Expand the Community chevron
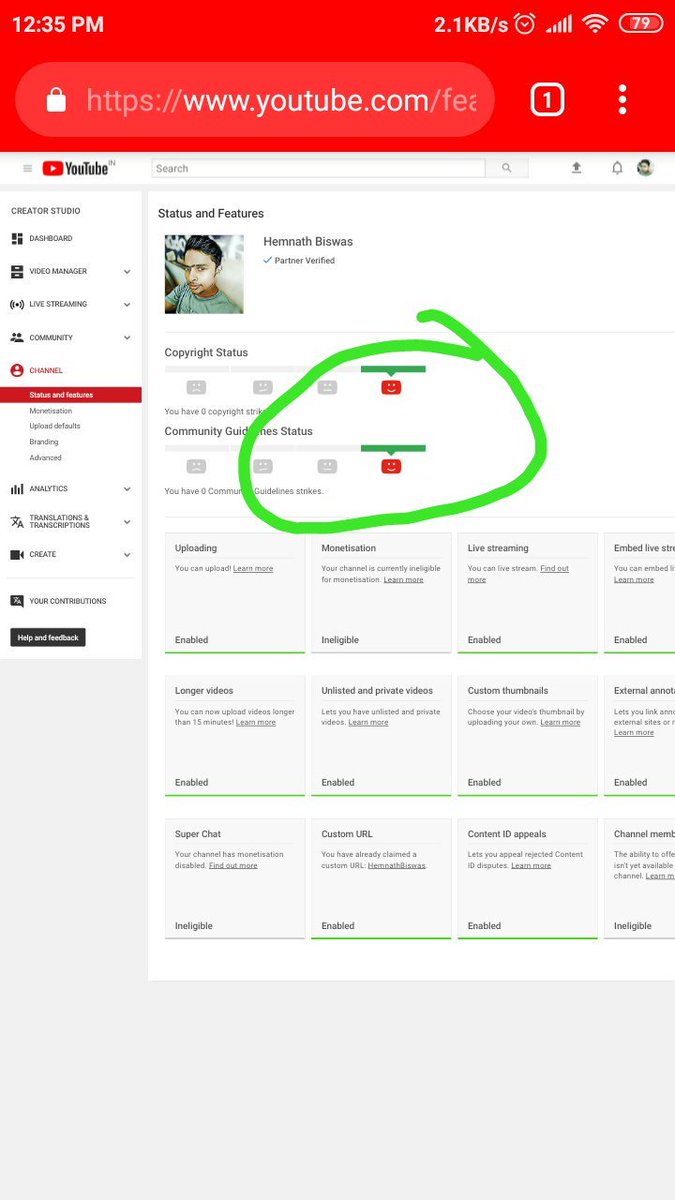This screenshot has width=675, height=1200. (127, 338)
